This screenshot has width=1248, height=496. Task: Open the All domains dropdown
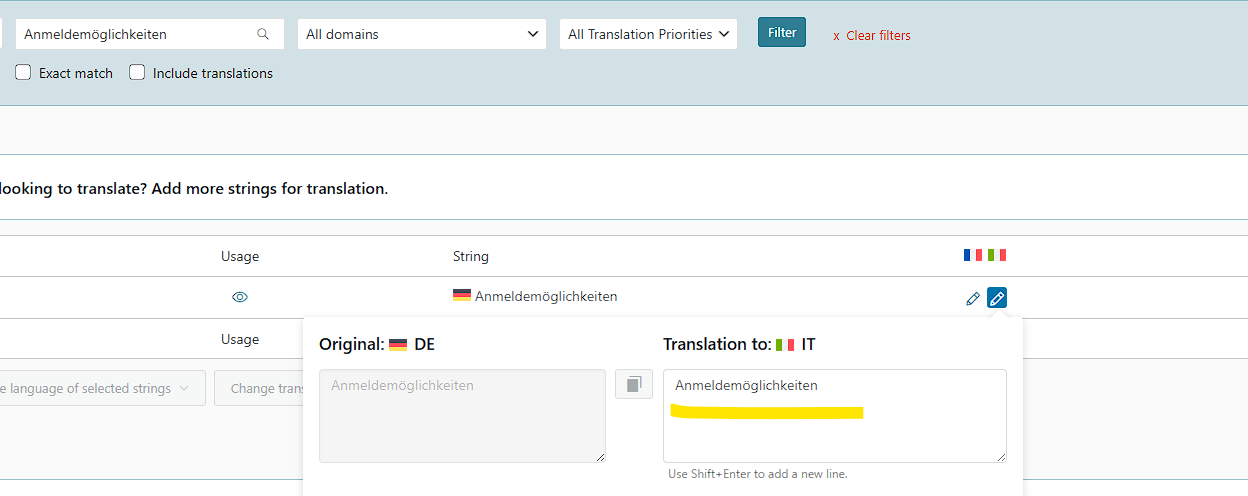[422, 34]
